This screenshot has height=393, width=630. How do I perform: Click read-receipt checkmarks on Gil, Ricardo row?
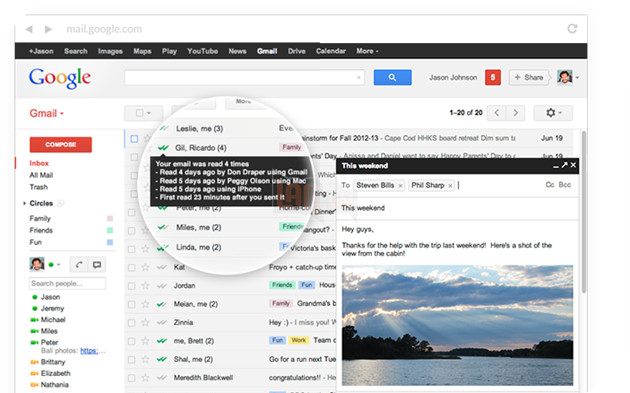pos(163,148)
